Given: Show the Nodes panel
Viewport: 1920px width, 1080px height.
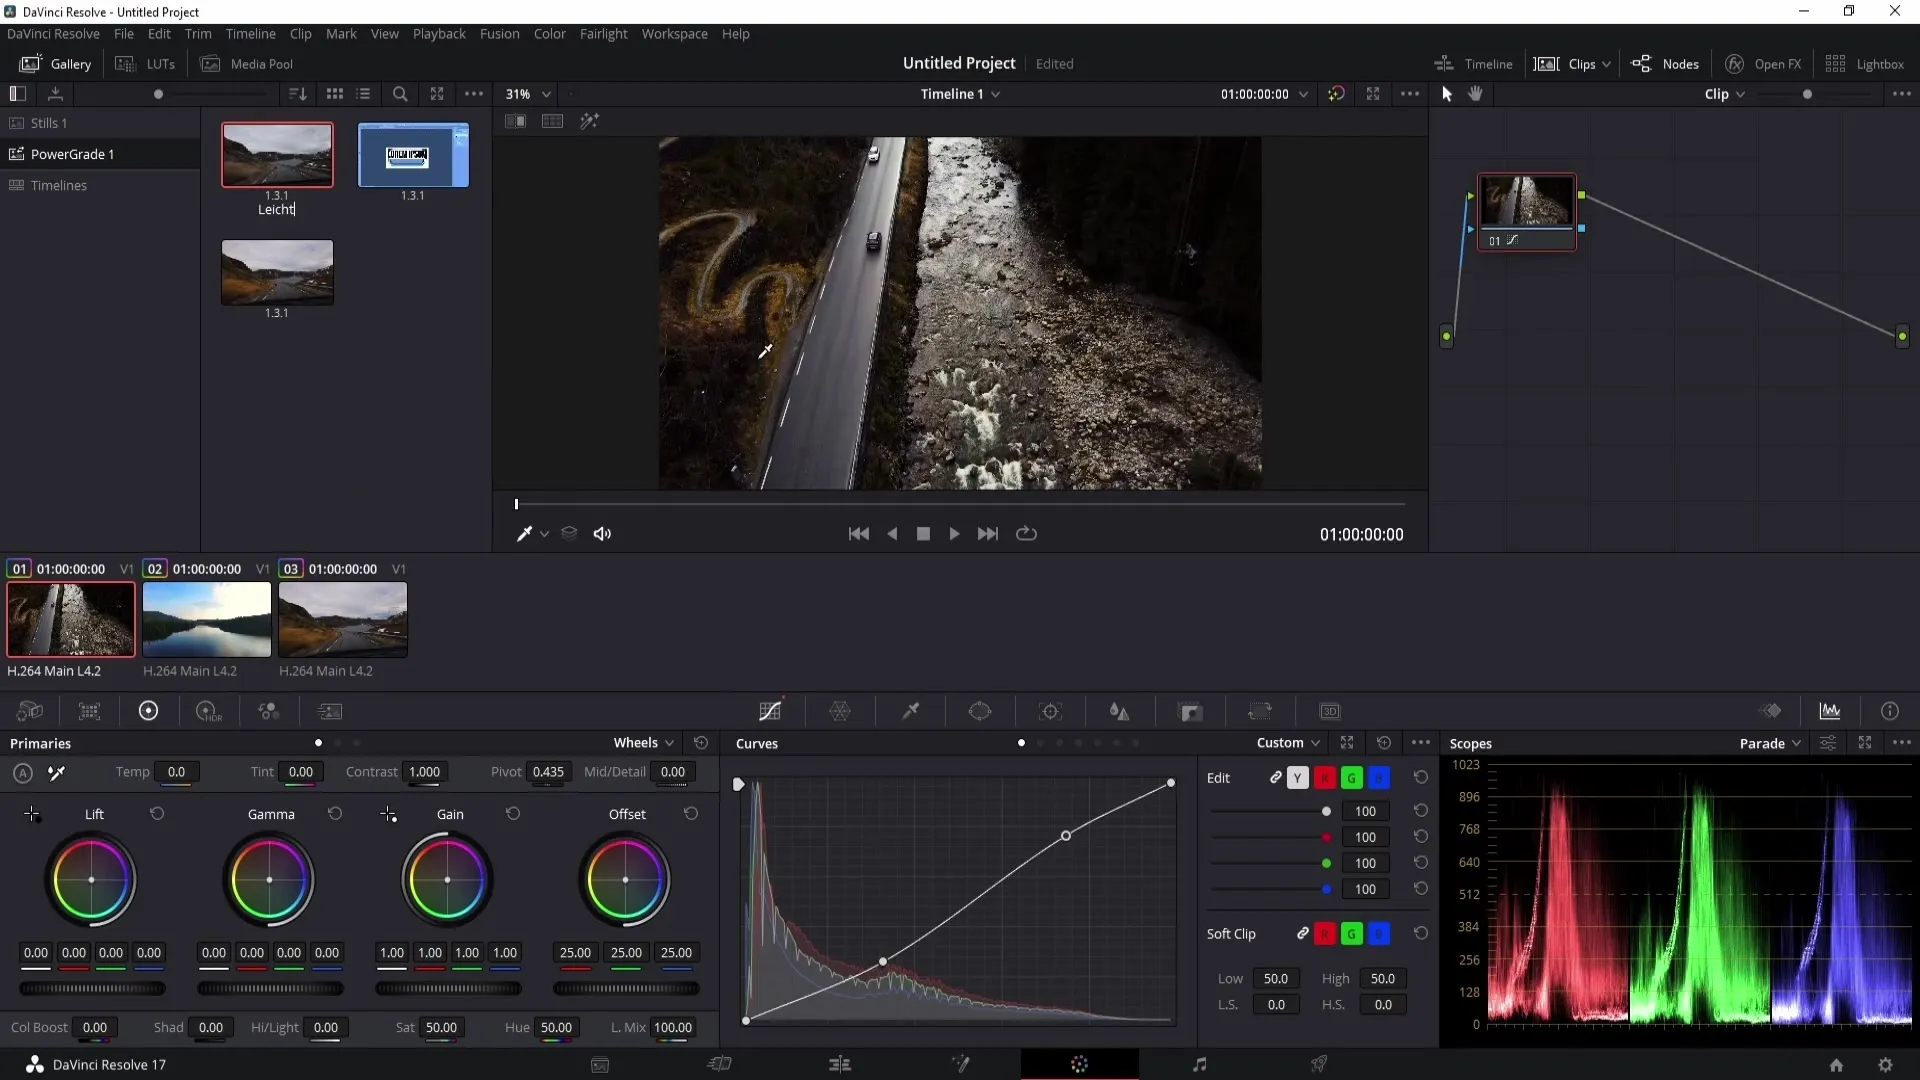Looking at the screenshot, I should click(1665, 64).
